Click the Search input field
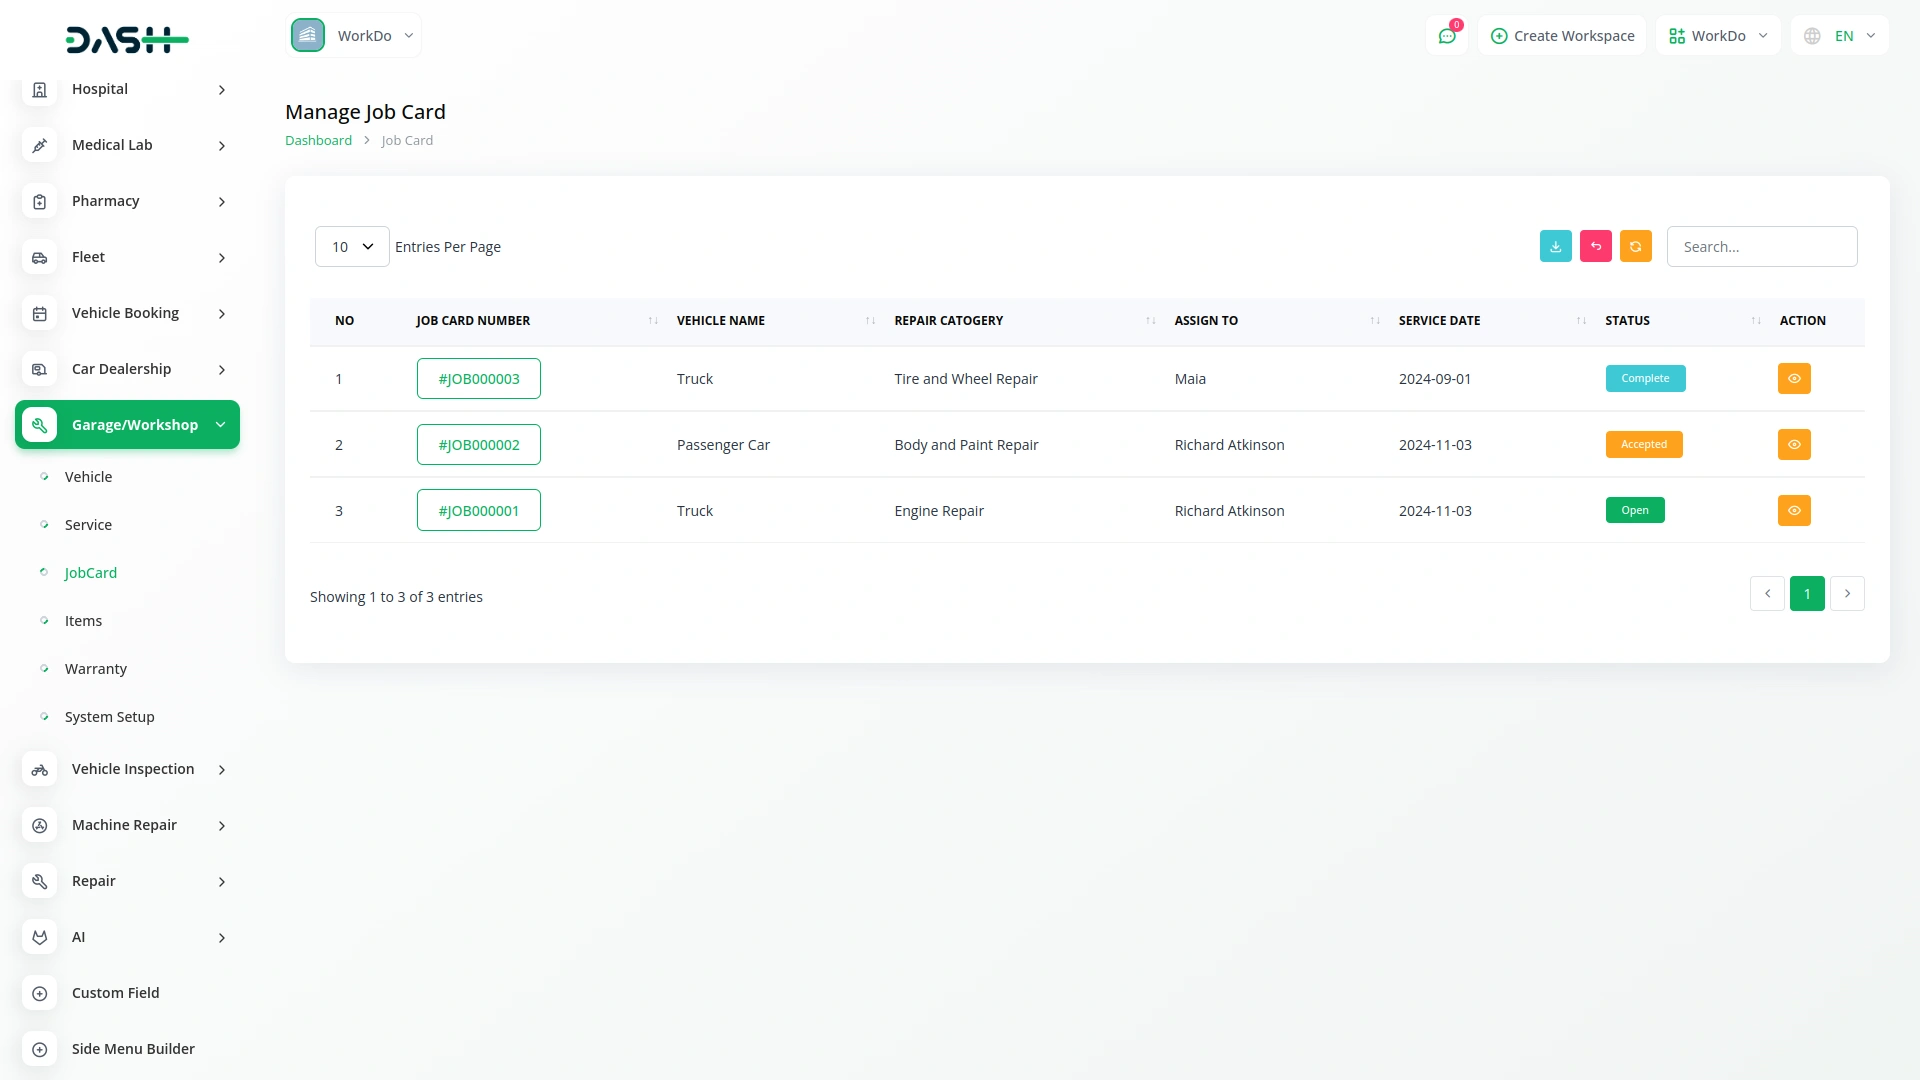Image resolution: width=1920 pixels, height=1080 pixels. tap(1761, 247)
